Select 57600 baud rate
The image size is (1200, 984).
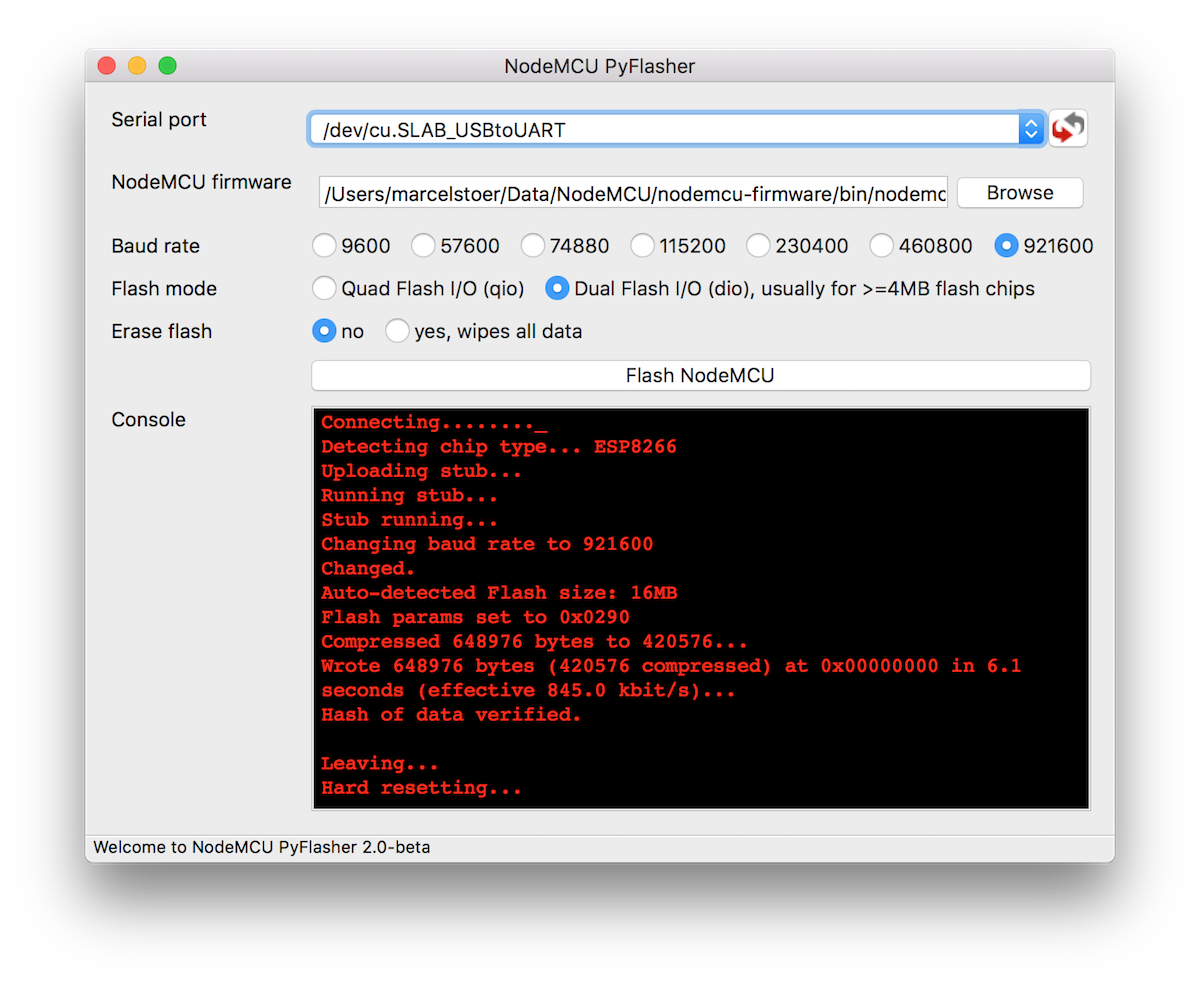click(424, 246)
